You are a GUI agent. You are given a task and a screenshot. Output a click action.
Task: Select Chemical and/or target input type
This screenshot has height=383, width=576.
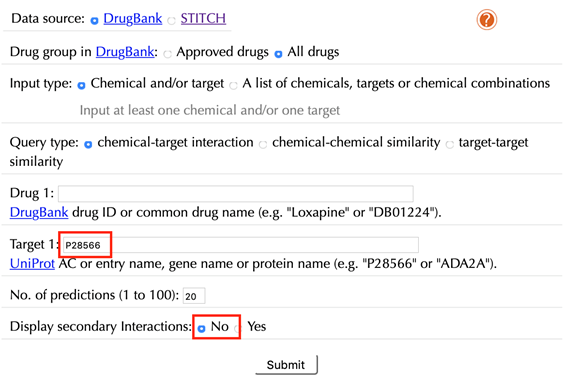coord(81,86)
